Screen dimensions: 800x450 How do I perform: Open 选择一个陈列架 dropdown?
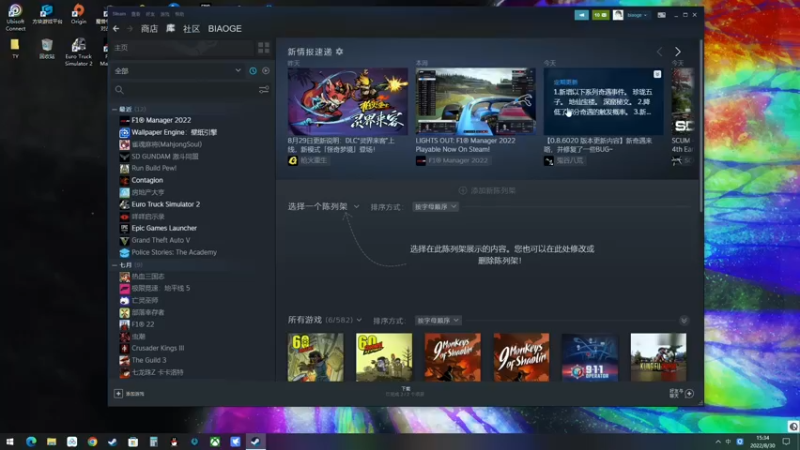(x=323, y=207)
